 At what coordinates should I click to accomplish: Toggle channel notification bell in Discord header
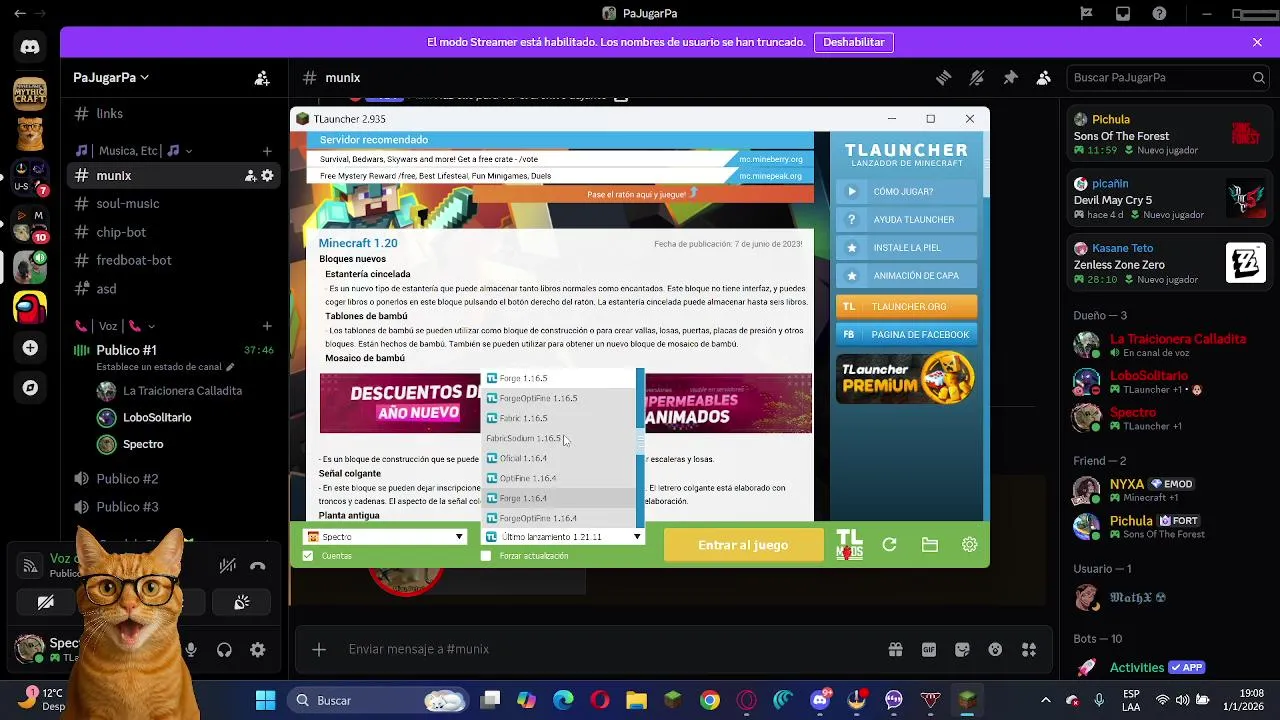point(977,77)
